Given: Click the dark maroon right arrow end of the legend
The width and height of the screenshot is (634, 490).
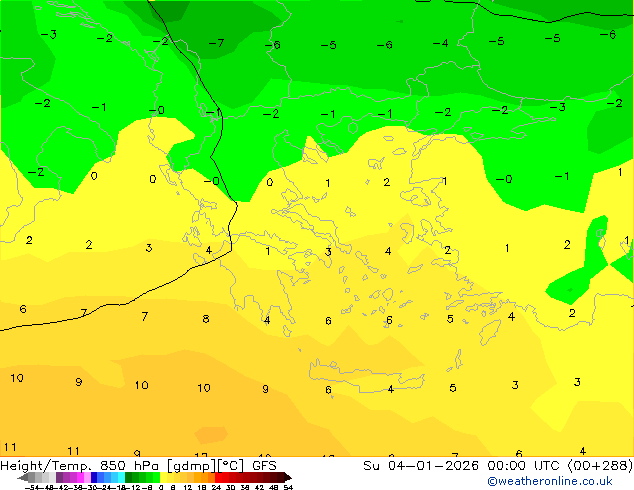Looking at the screenshot, I should click(288, 477).
